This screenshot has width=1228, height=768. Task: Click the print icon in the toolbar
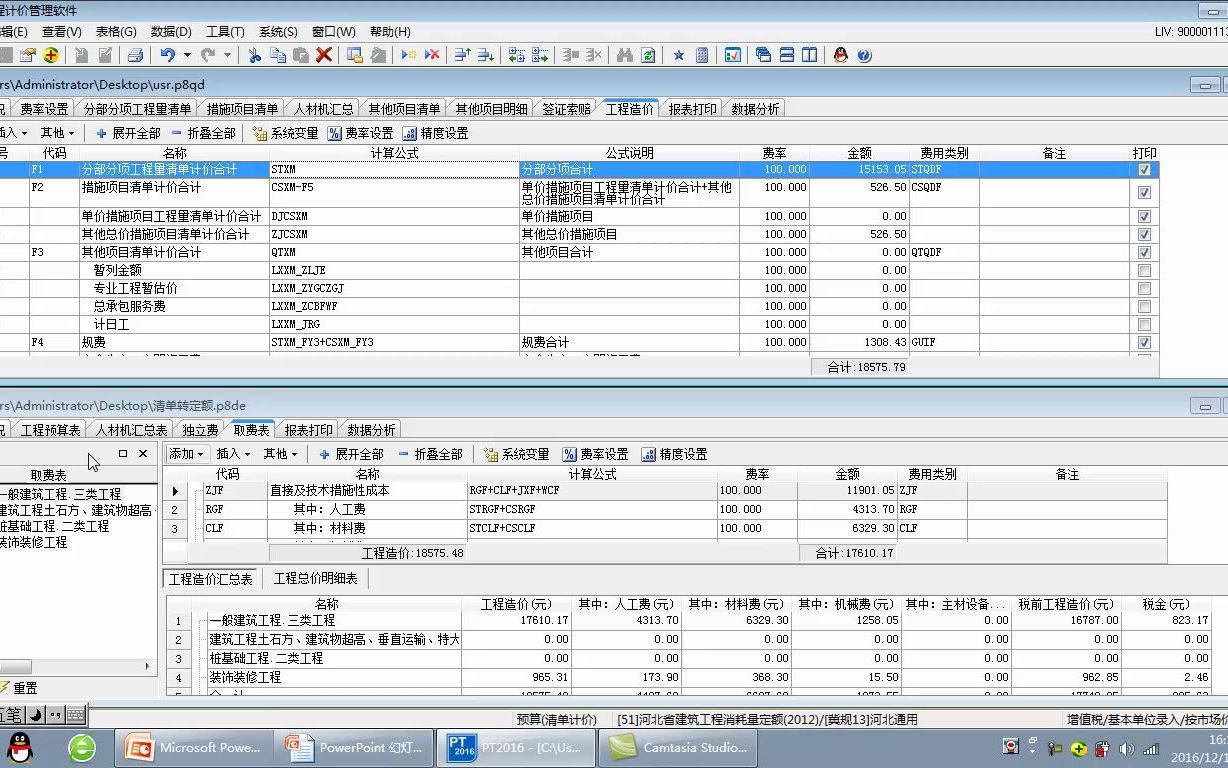(x=135, y=55)
